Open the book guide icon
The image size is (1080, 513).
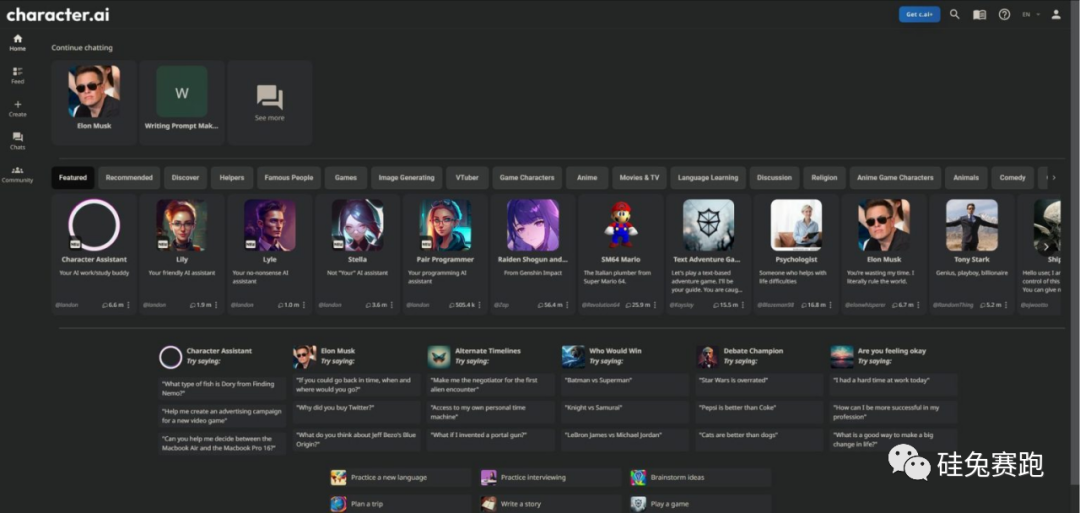click(x=979, y=14)
